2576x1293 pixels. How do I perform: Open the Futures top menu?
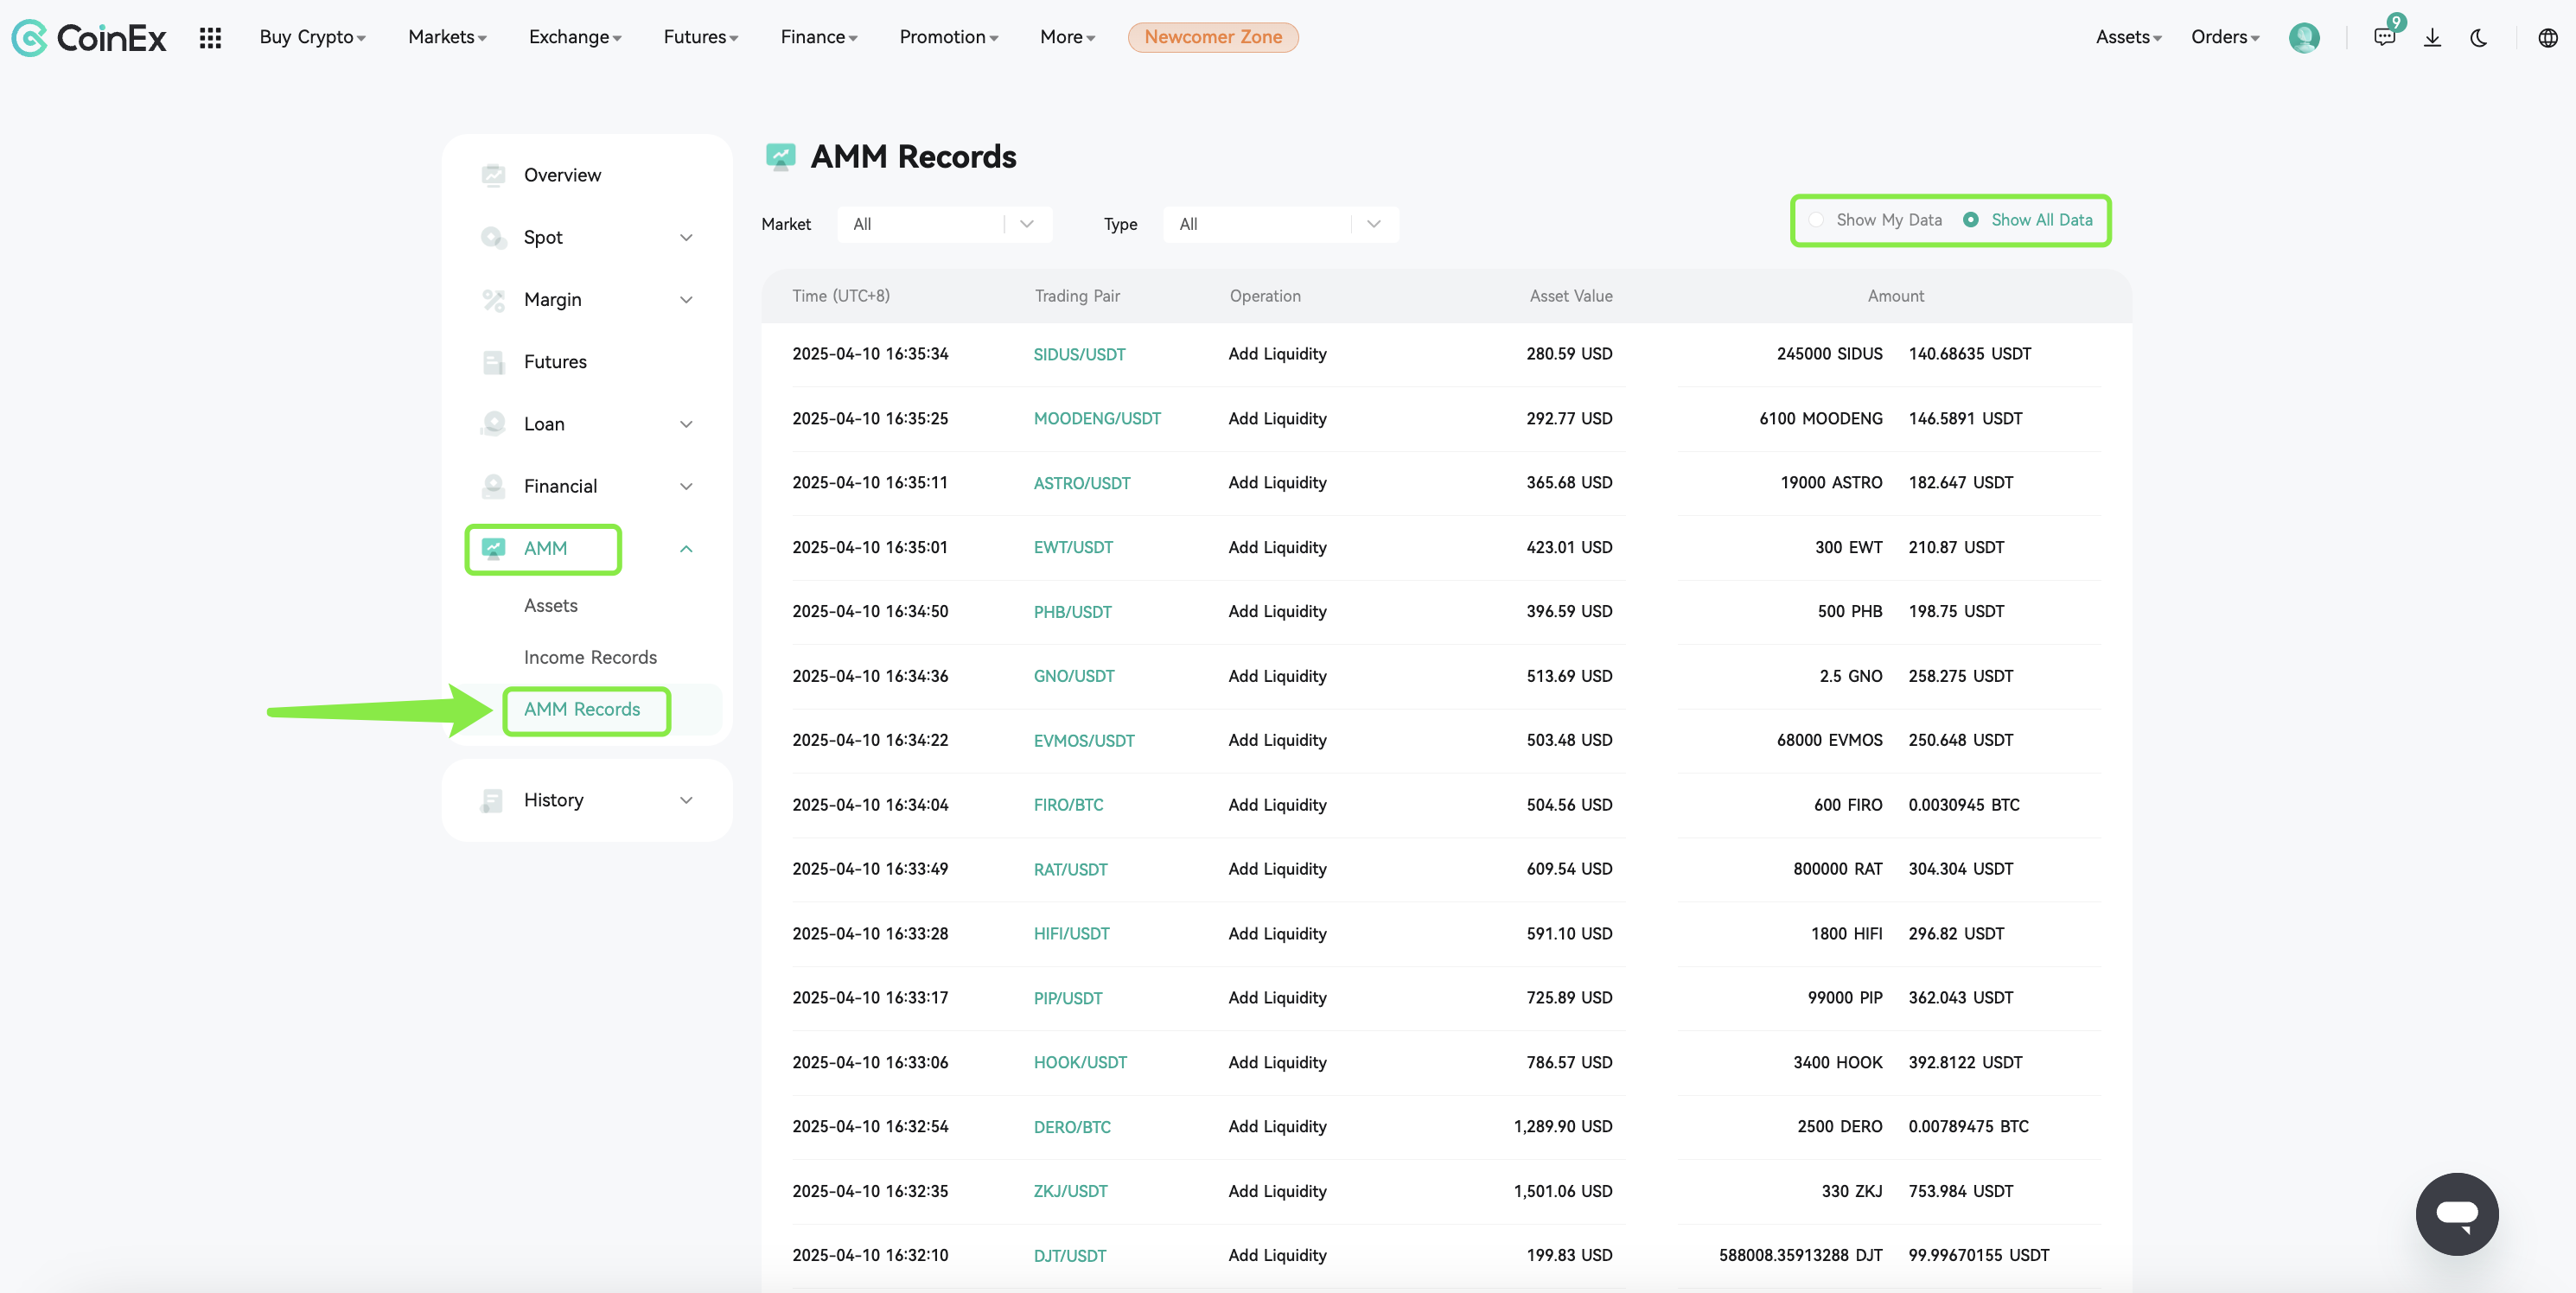701,37
